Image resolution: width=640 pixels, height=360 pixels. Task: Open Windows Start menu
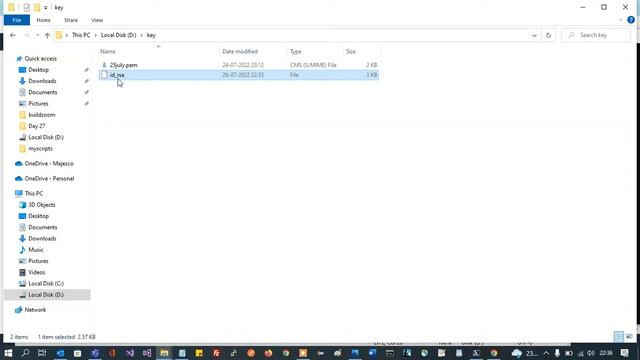click(8, 353)
